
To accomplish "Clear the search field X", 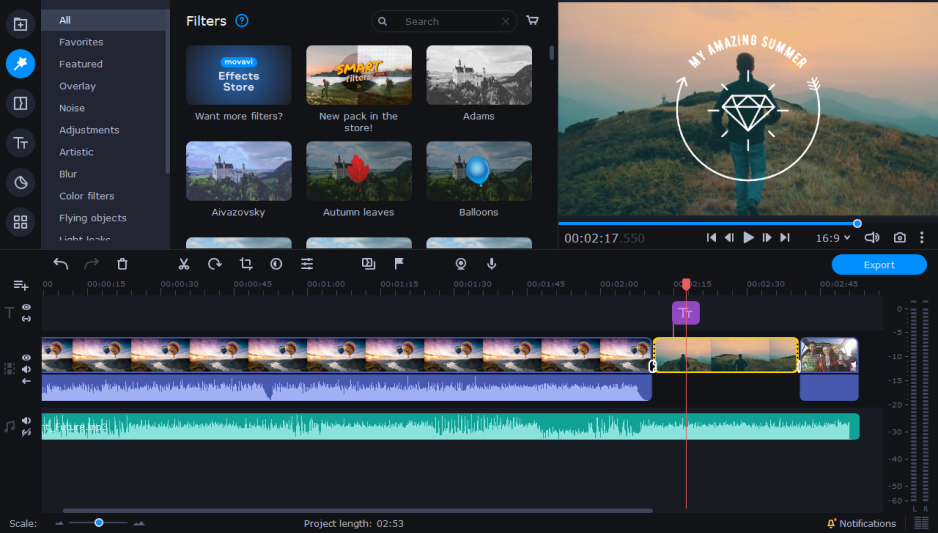I will 505,22.
